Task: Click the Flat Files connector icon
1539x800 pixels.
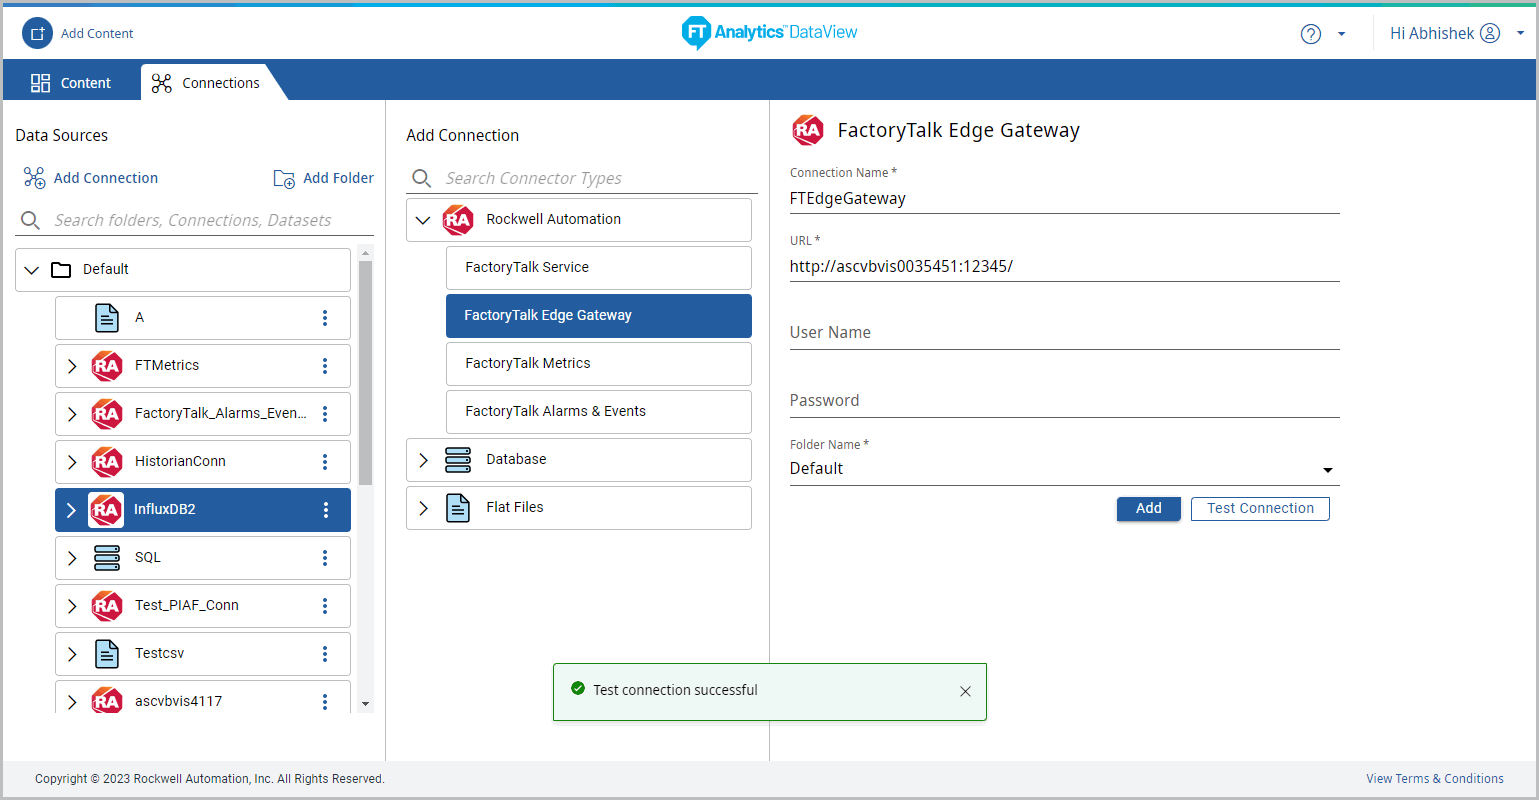Action: pyautogui.click(x=458, y=508)
